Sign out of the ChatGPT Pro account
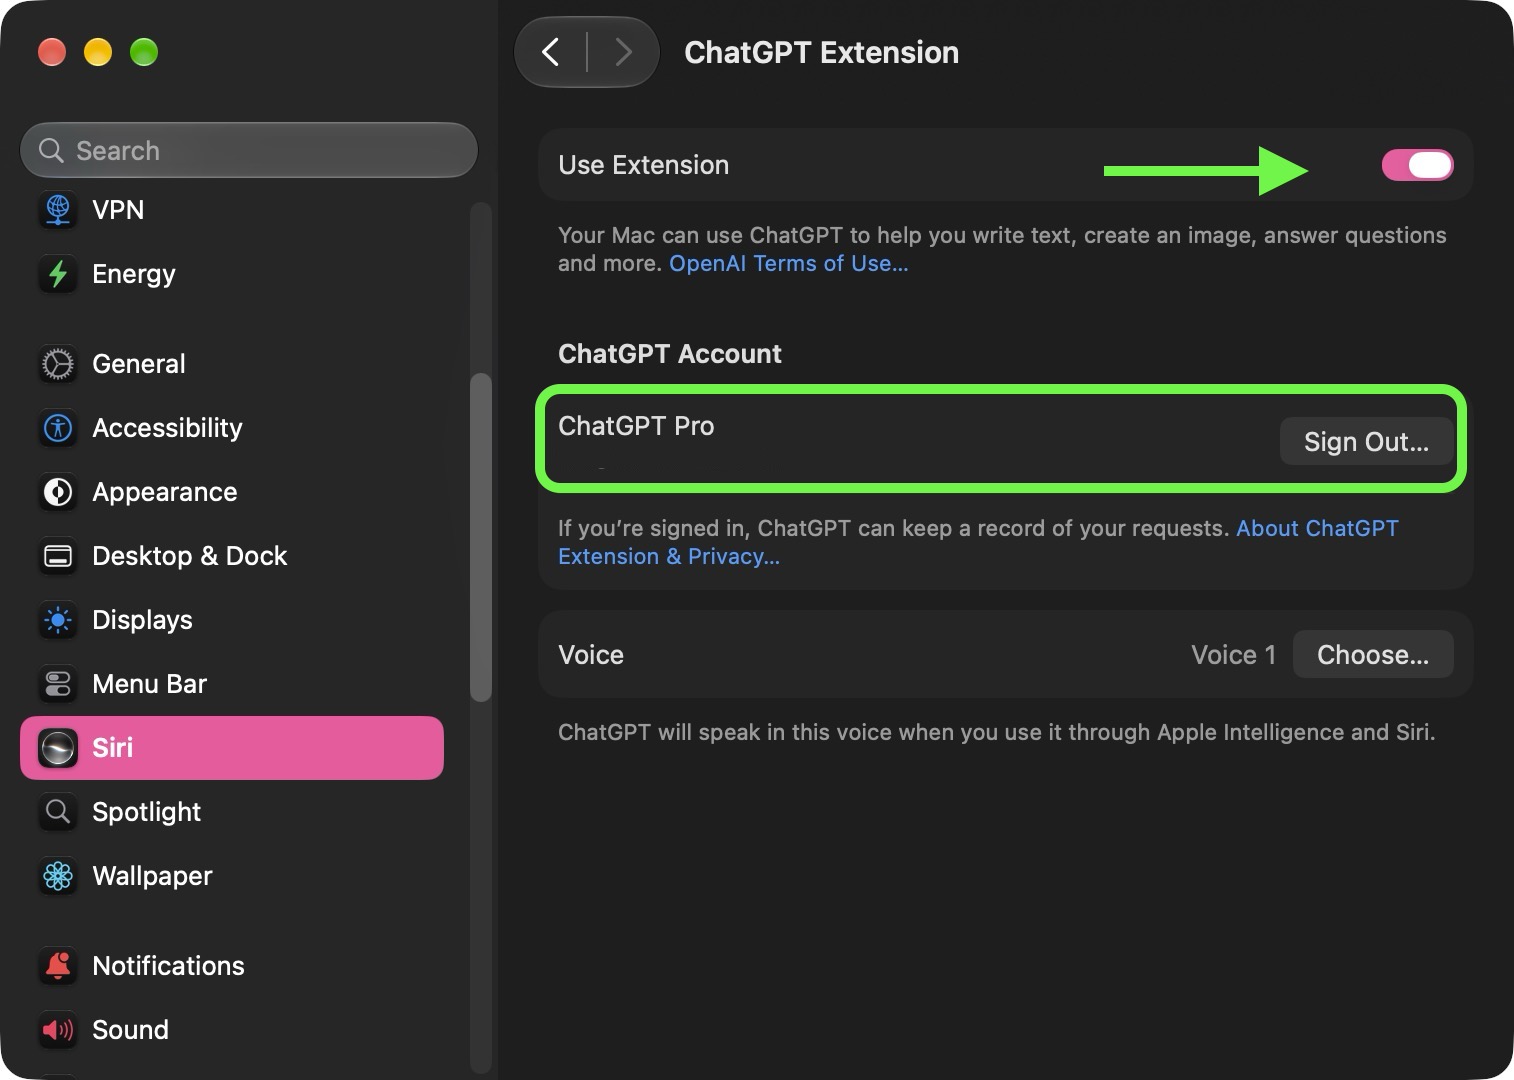 pos(1366,441)
